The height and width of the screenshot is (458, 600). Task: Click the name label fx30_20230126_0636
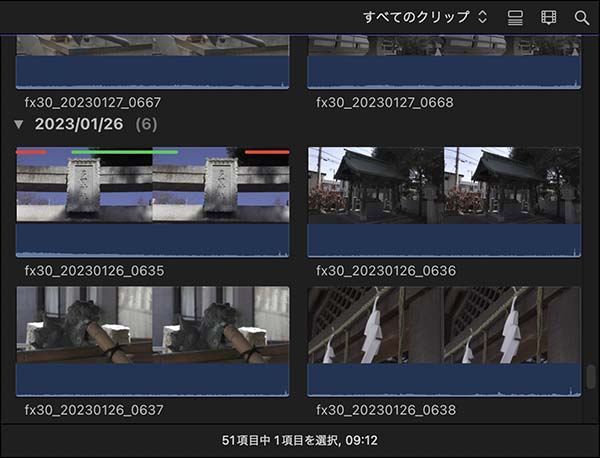(386, 271)
